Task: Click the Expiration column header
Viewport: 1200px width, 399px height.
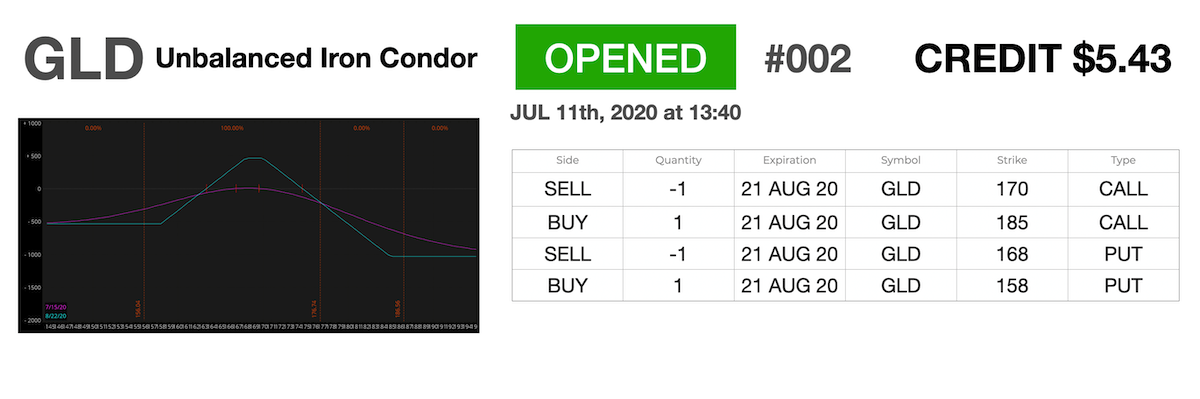Action: click(789, 160)
